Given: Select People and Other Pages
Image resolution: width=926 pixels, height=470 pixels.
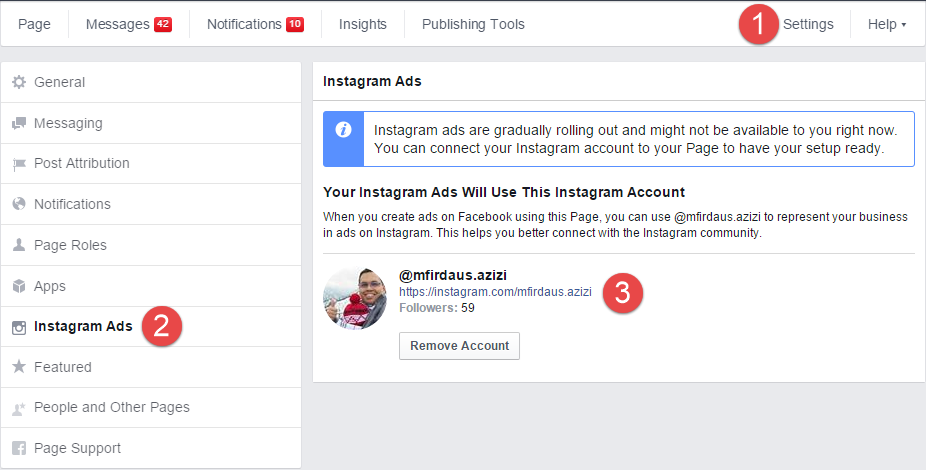Looking at the screenshot, I should pyautogui.click(x=151, y=407).
